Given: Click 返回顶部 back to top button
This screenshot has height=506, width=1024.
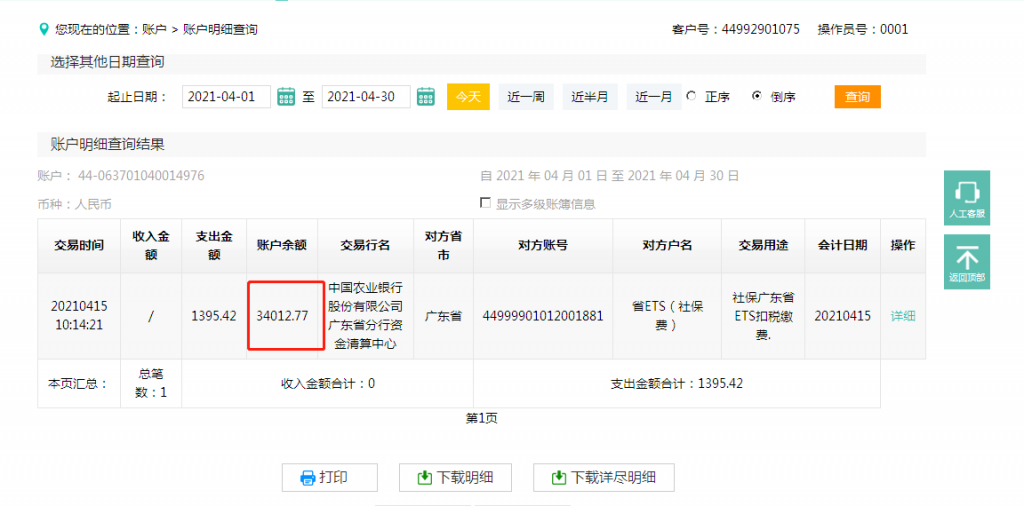Looking at the screenshot, I should point(967,262).
